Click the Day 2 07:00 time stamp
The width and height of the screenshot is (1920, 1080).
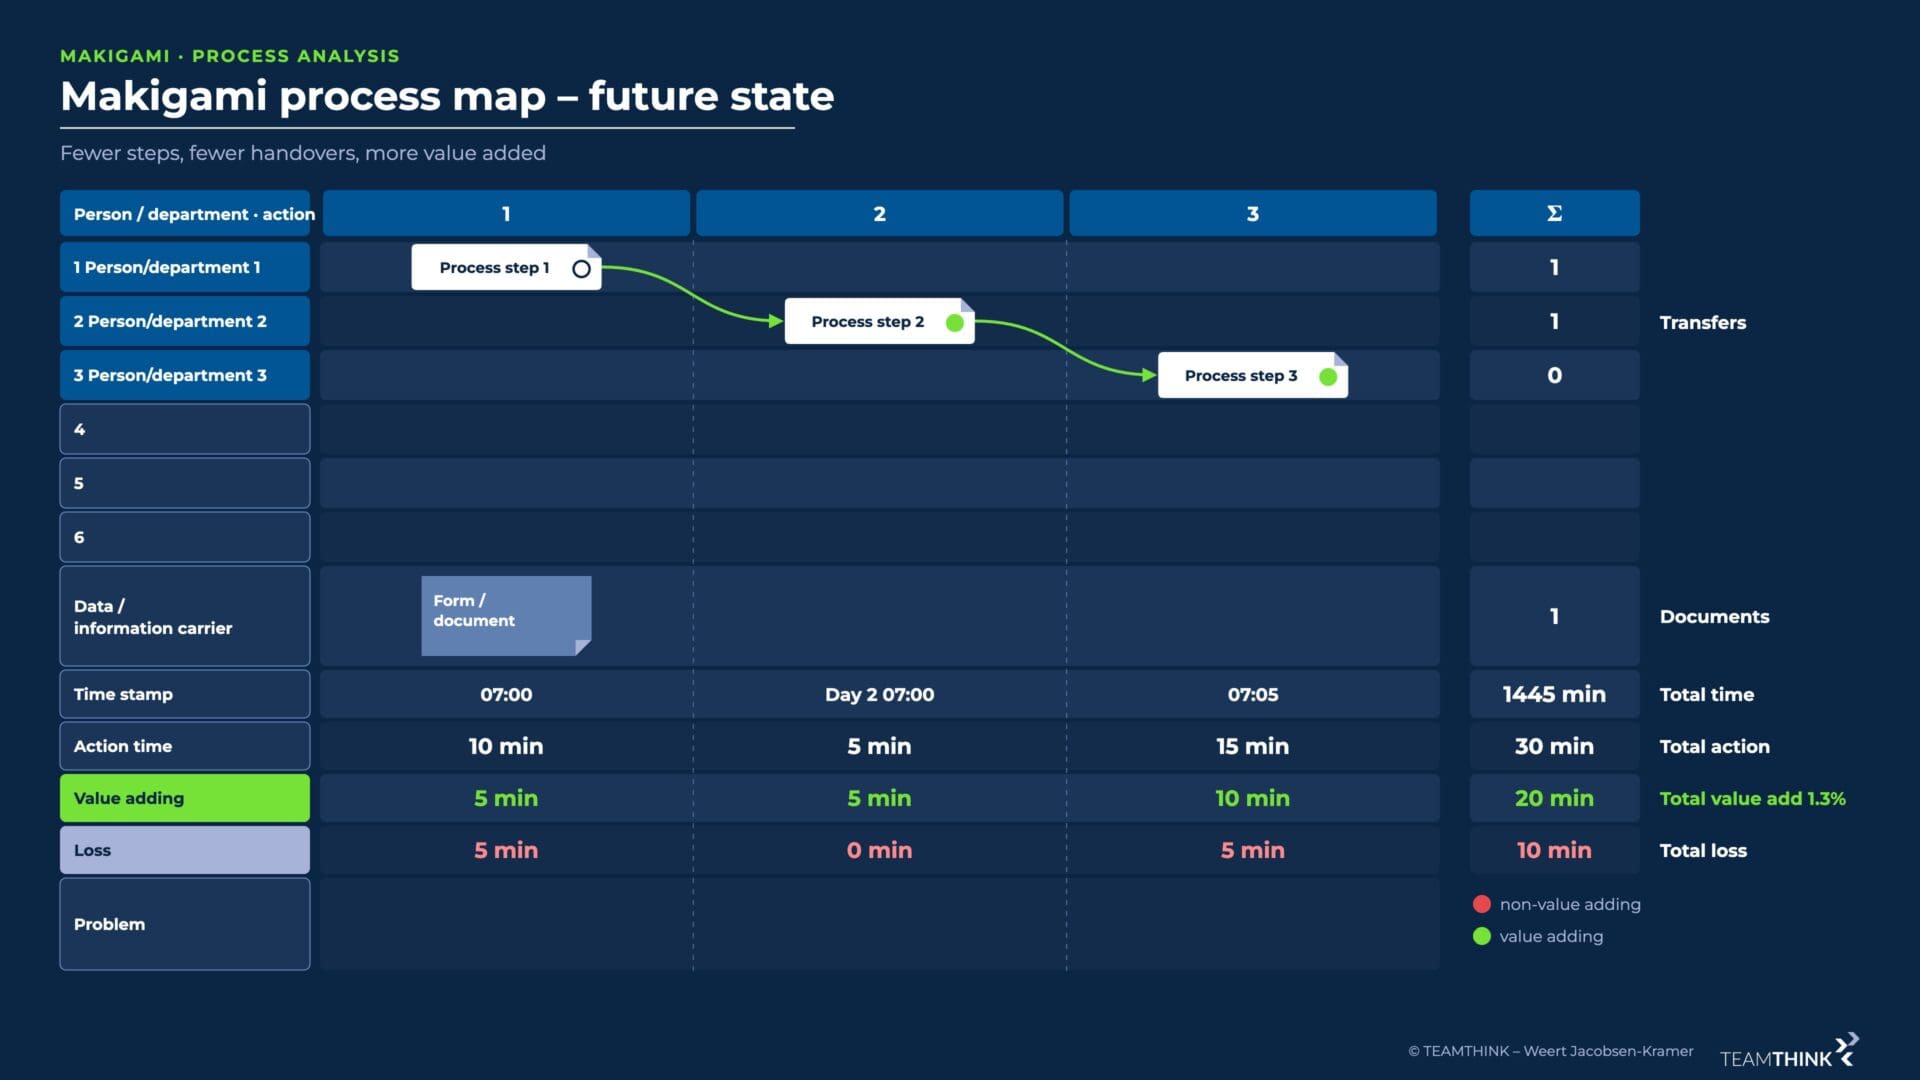pos(879,694)
